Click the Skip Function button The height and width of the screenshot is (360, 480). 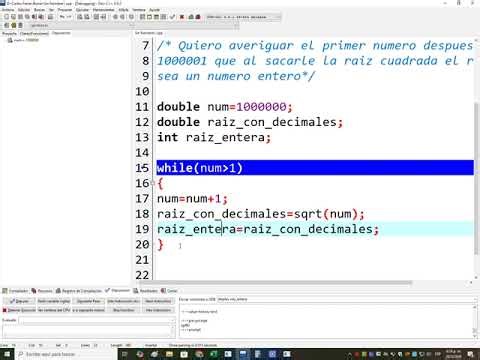124,310
